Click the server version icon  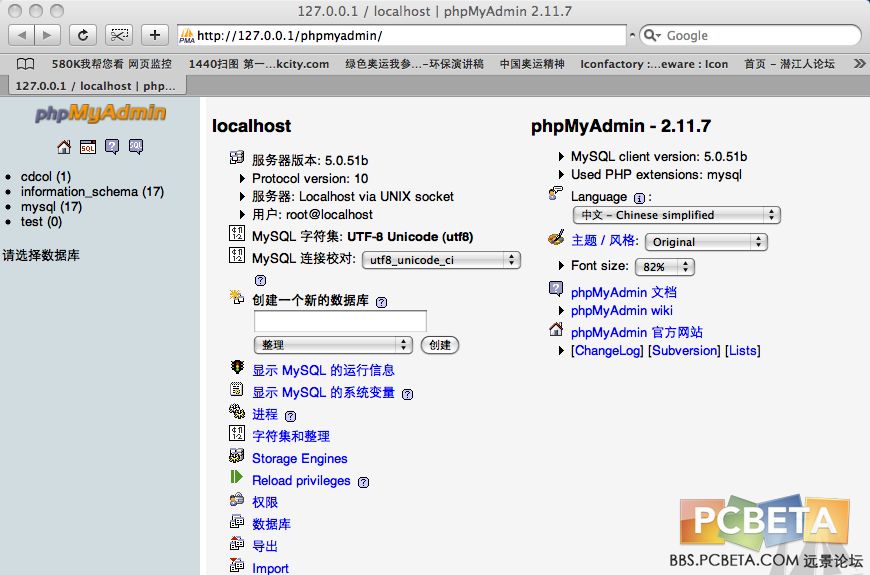[x=237, y=158]
